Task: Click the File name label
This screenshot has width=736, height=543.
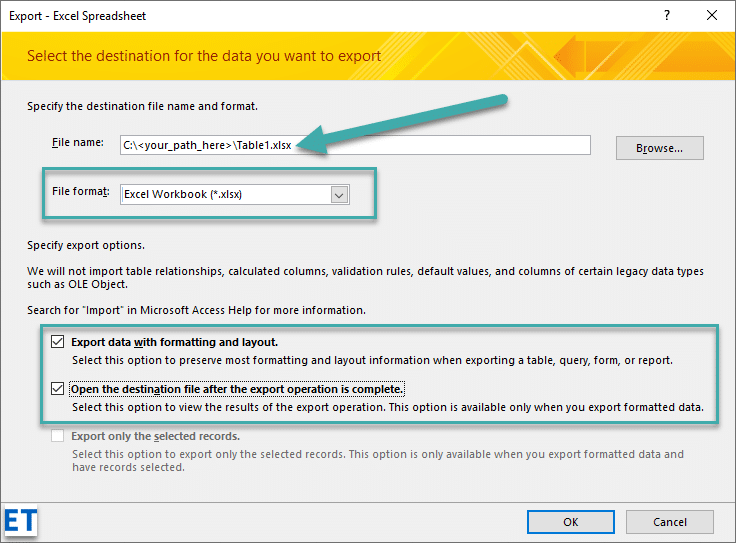Action: coord(78,142)
